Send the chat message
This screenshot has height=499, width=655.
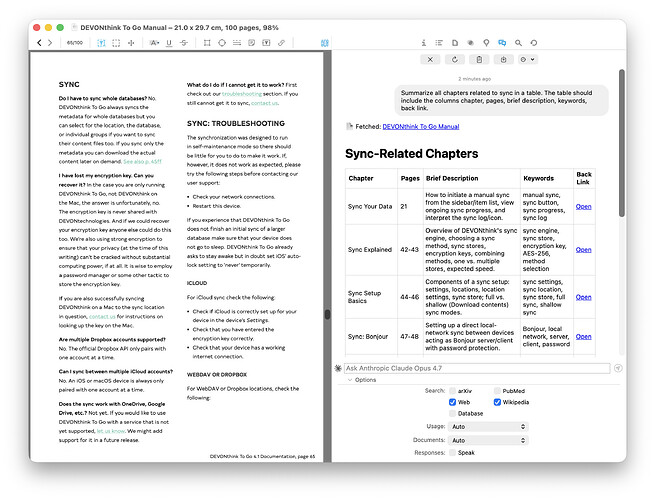pyautogui.click(x=618, y=368)
